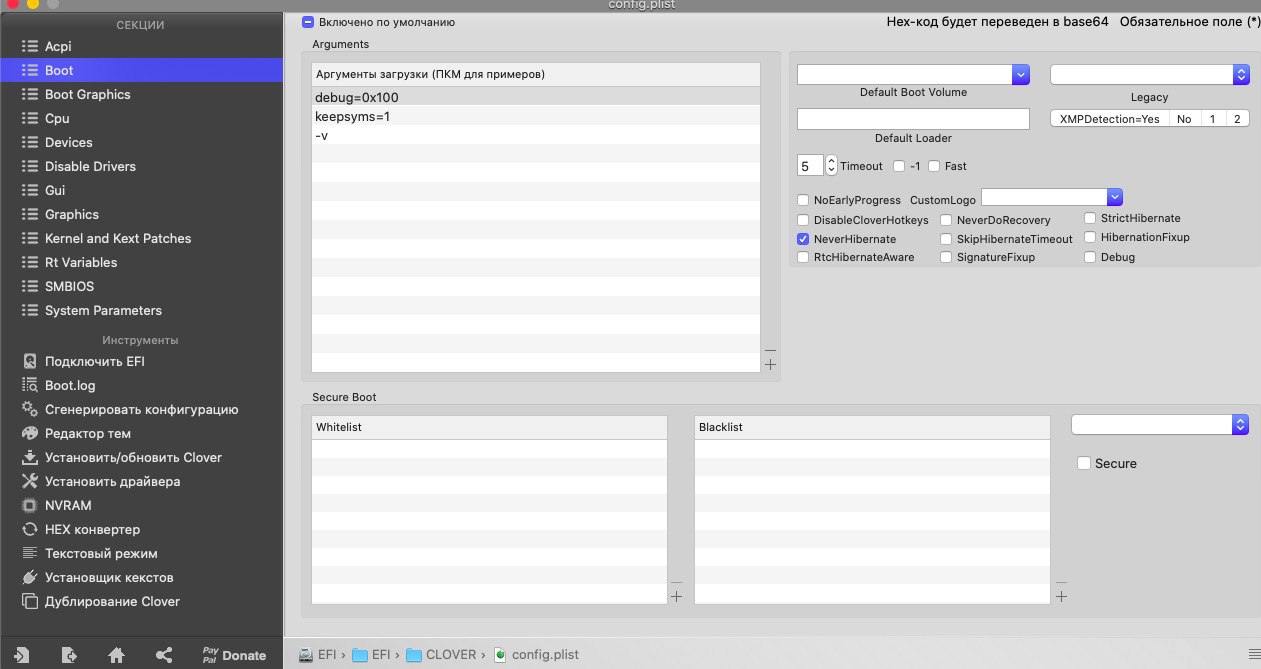Click Дублирование Clover copy icon
The height and width of the screenshot is (669, 1261).
click(28, 601)
